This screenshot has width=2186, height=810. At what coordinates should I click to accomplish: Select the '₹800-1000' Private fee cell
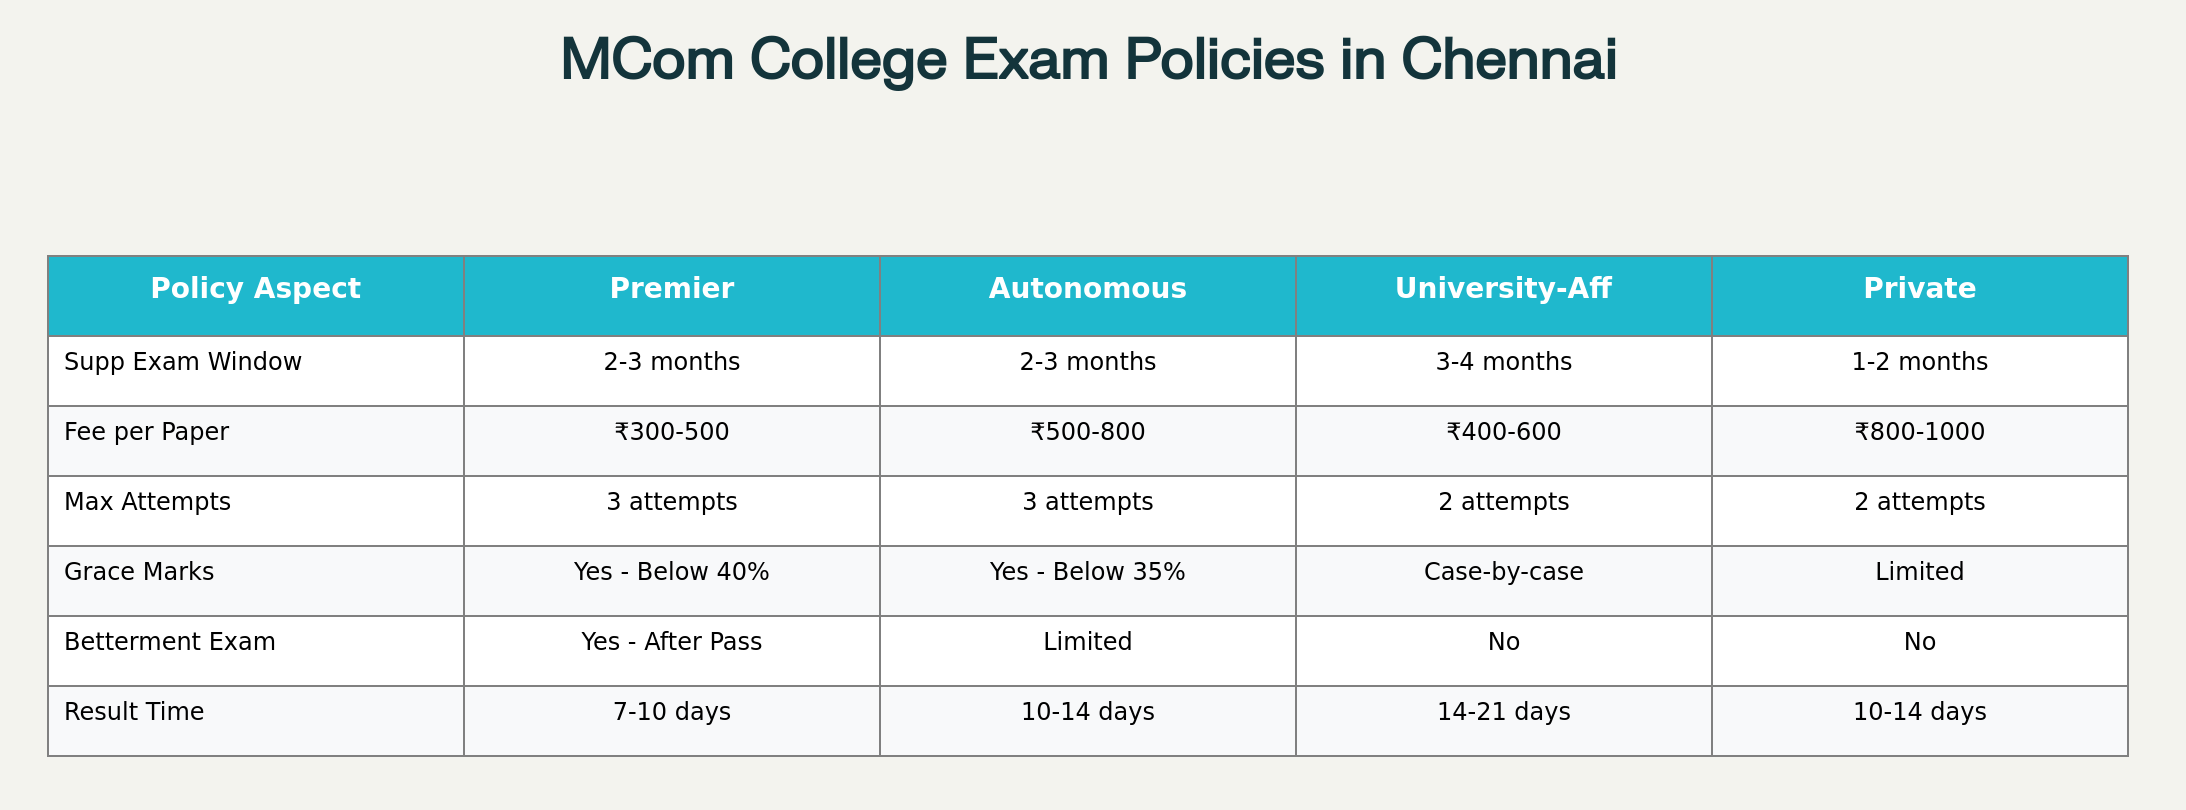1919,432
